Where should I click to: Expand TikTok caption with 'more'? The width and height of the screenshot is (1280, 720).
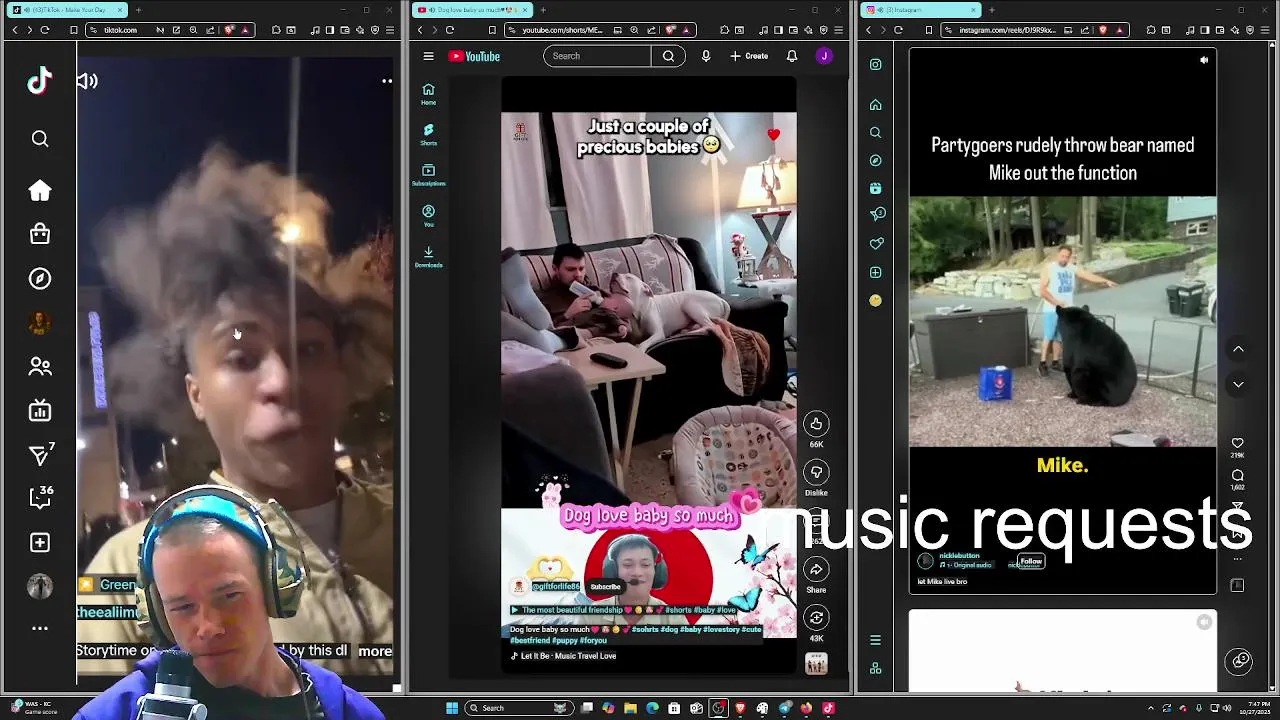pyautogui.click(x=375, y=651)
